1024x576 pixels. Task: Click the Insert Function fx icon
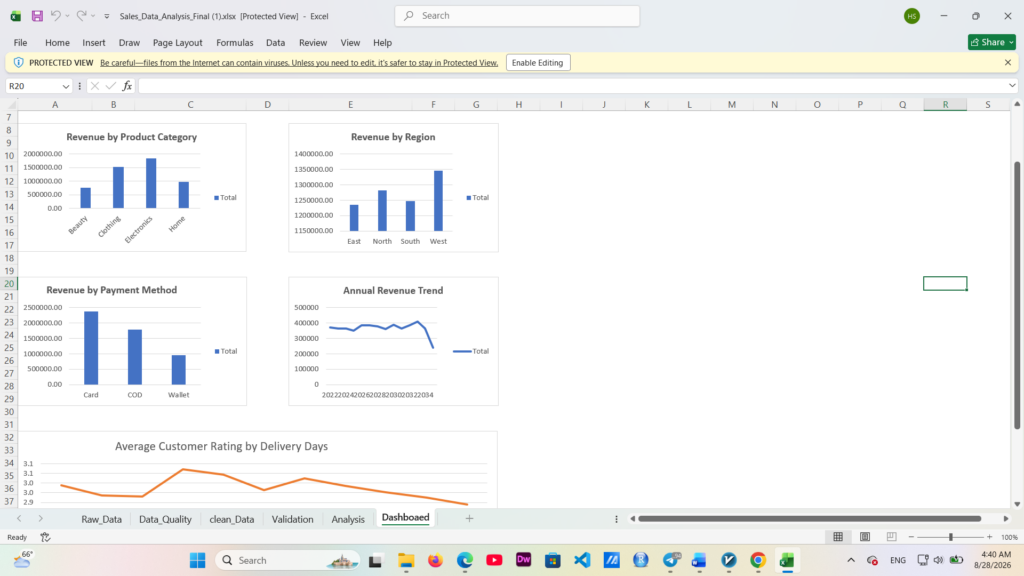click(x=127, y=86)
